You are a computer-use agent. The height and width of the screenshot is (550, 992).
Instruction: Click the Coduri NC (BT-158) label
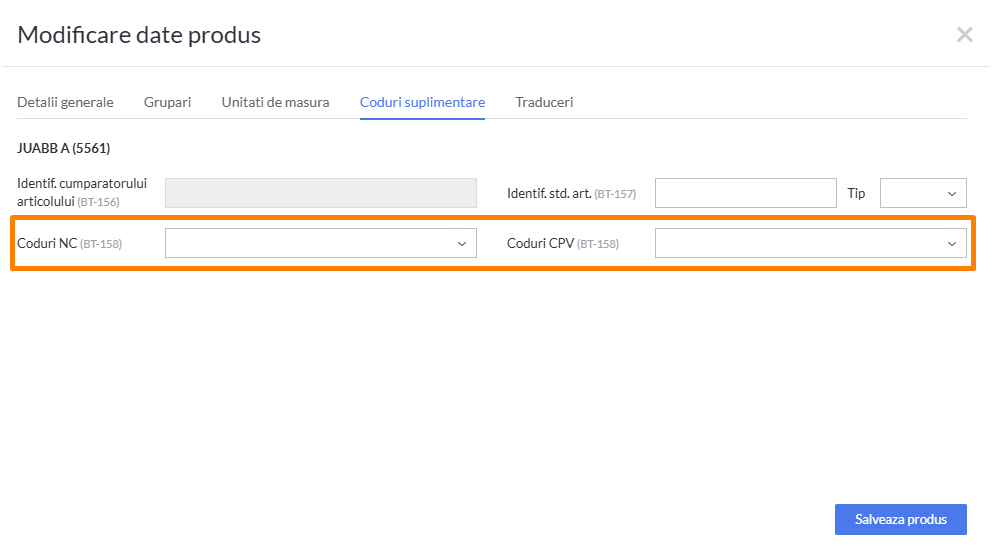tap(70, 244)
